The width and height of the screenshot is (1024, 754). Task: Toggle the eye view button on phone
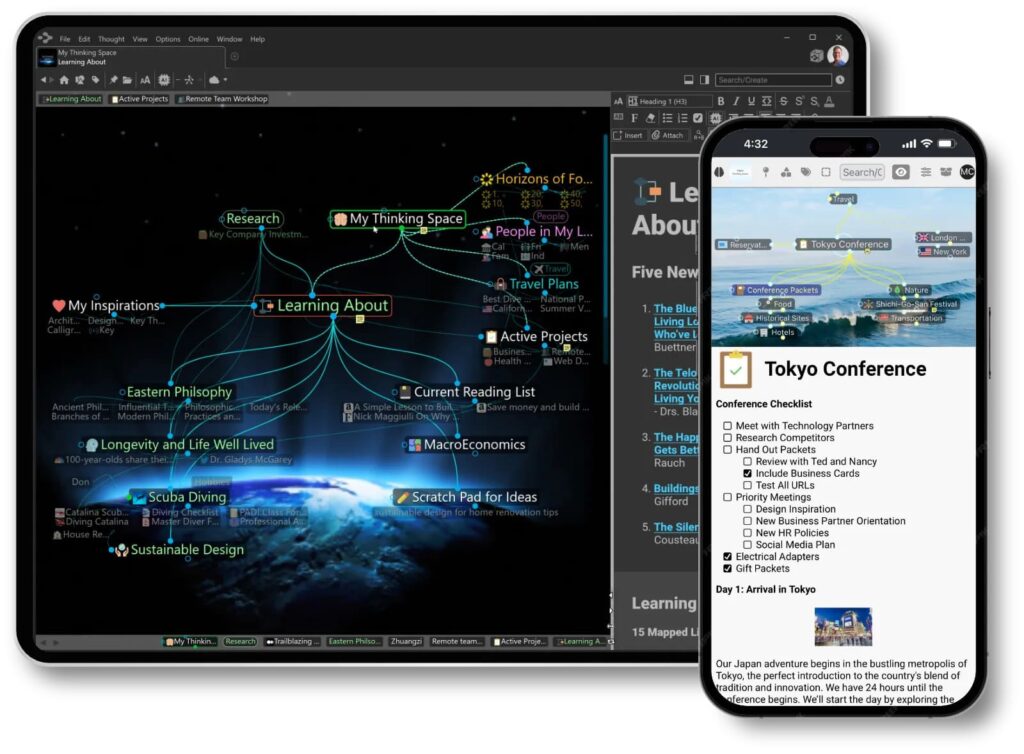coord(901,172)
